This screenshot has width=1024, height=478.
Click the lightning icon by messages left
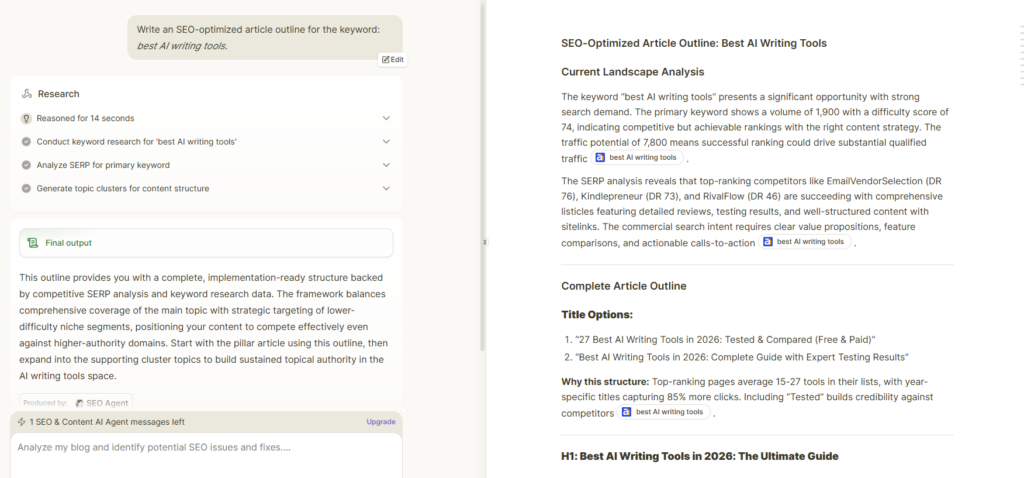[22, 422]
